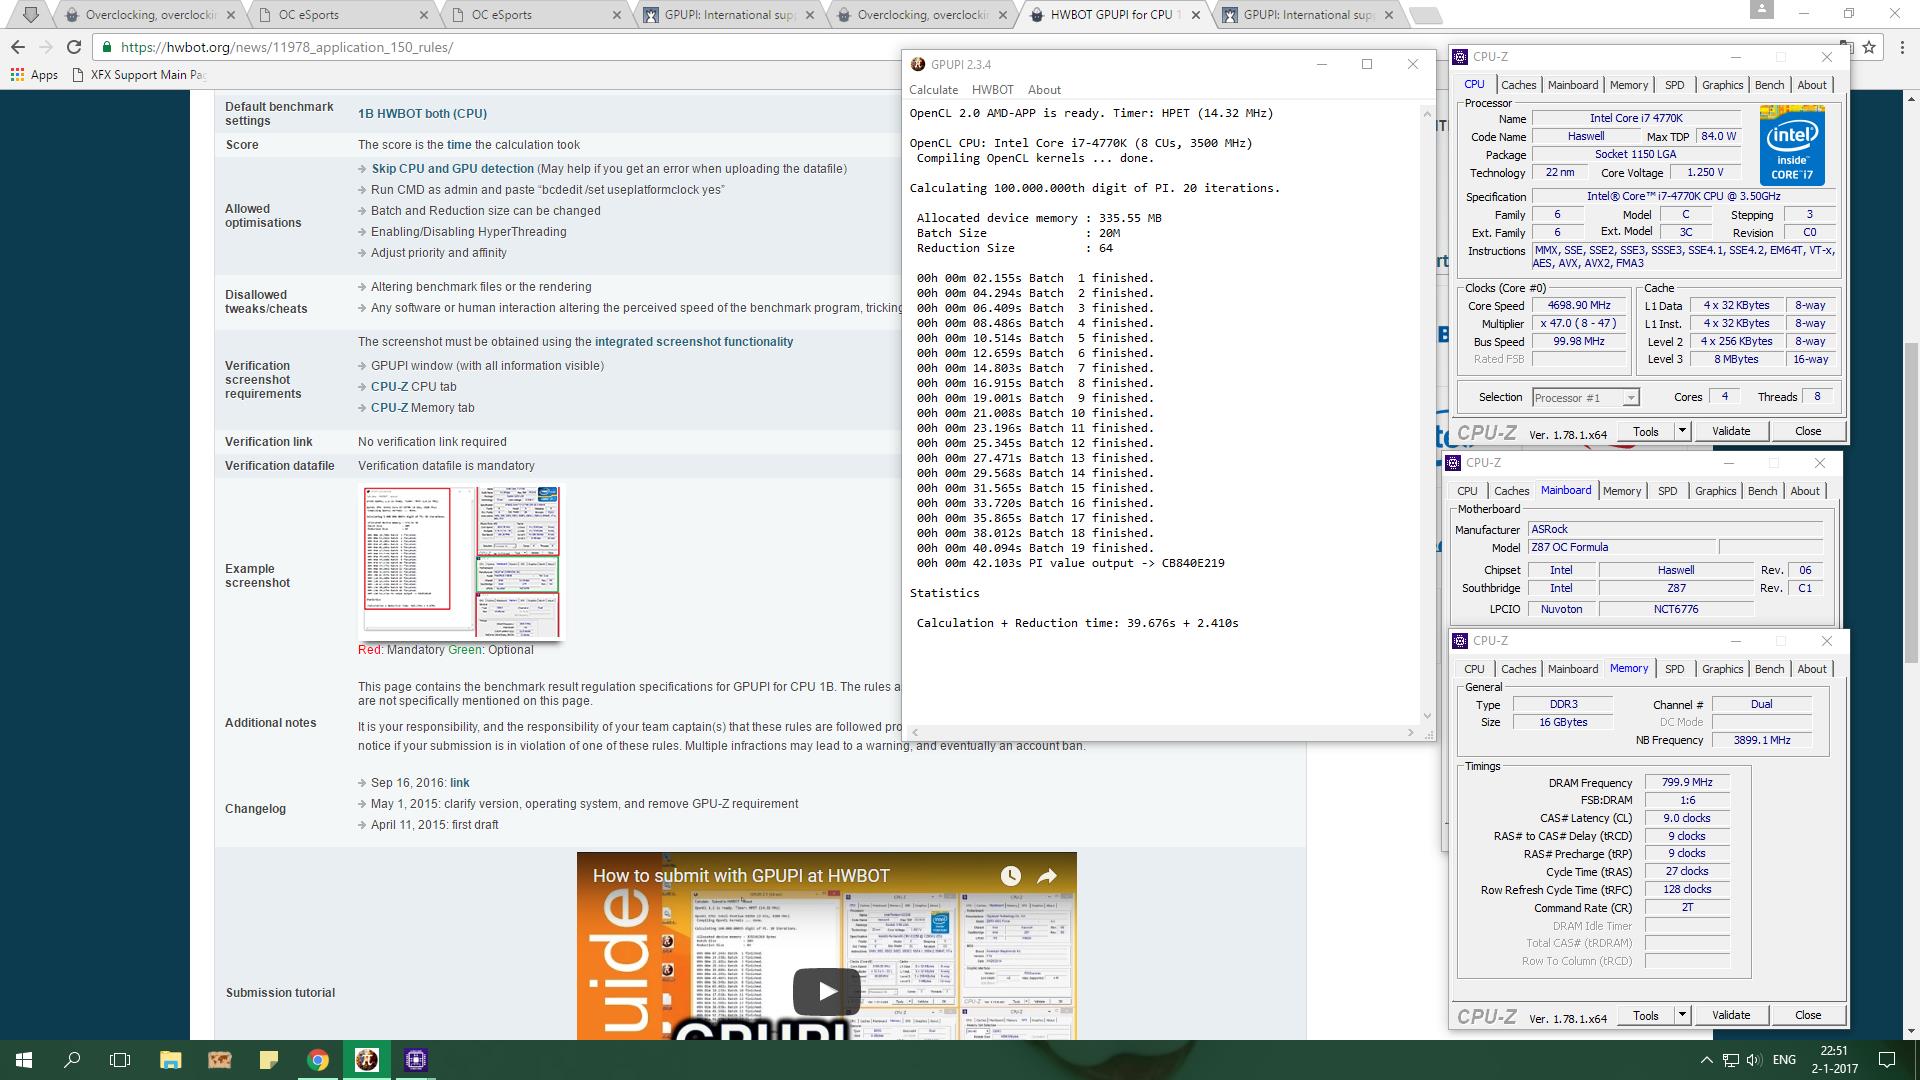Click Tools button in top CPU-Z window
Screen dimensions: 1920x1080
click(1646, 432)
